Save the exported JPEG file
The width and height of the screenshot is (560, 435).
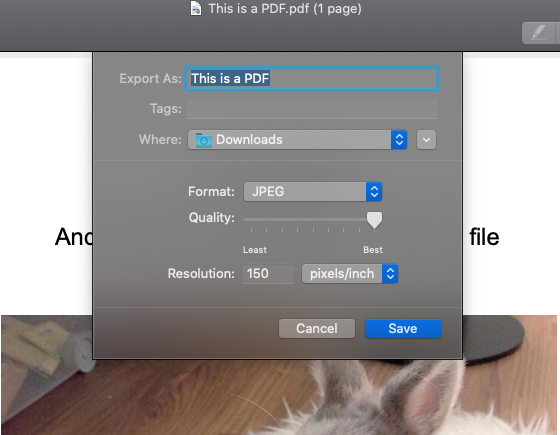click(x=403, y=329)
